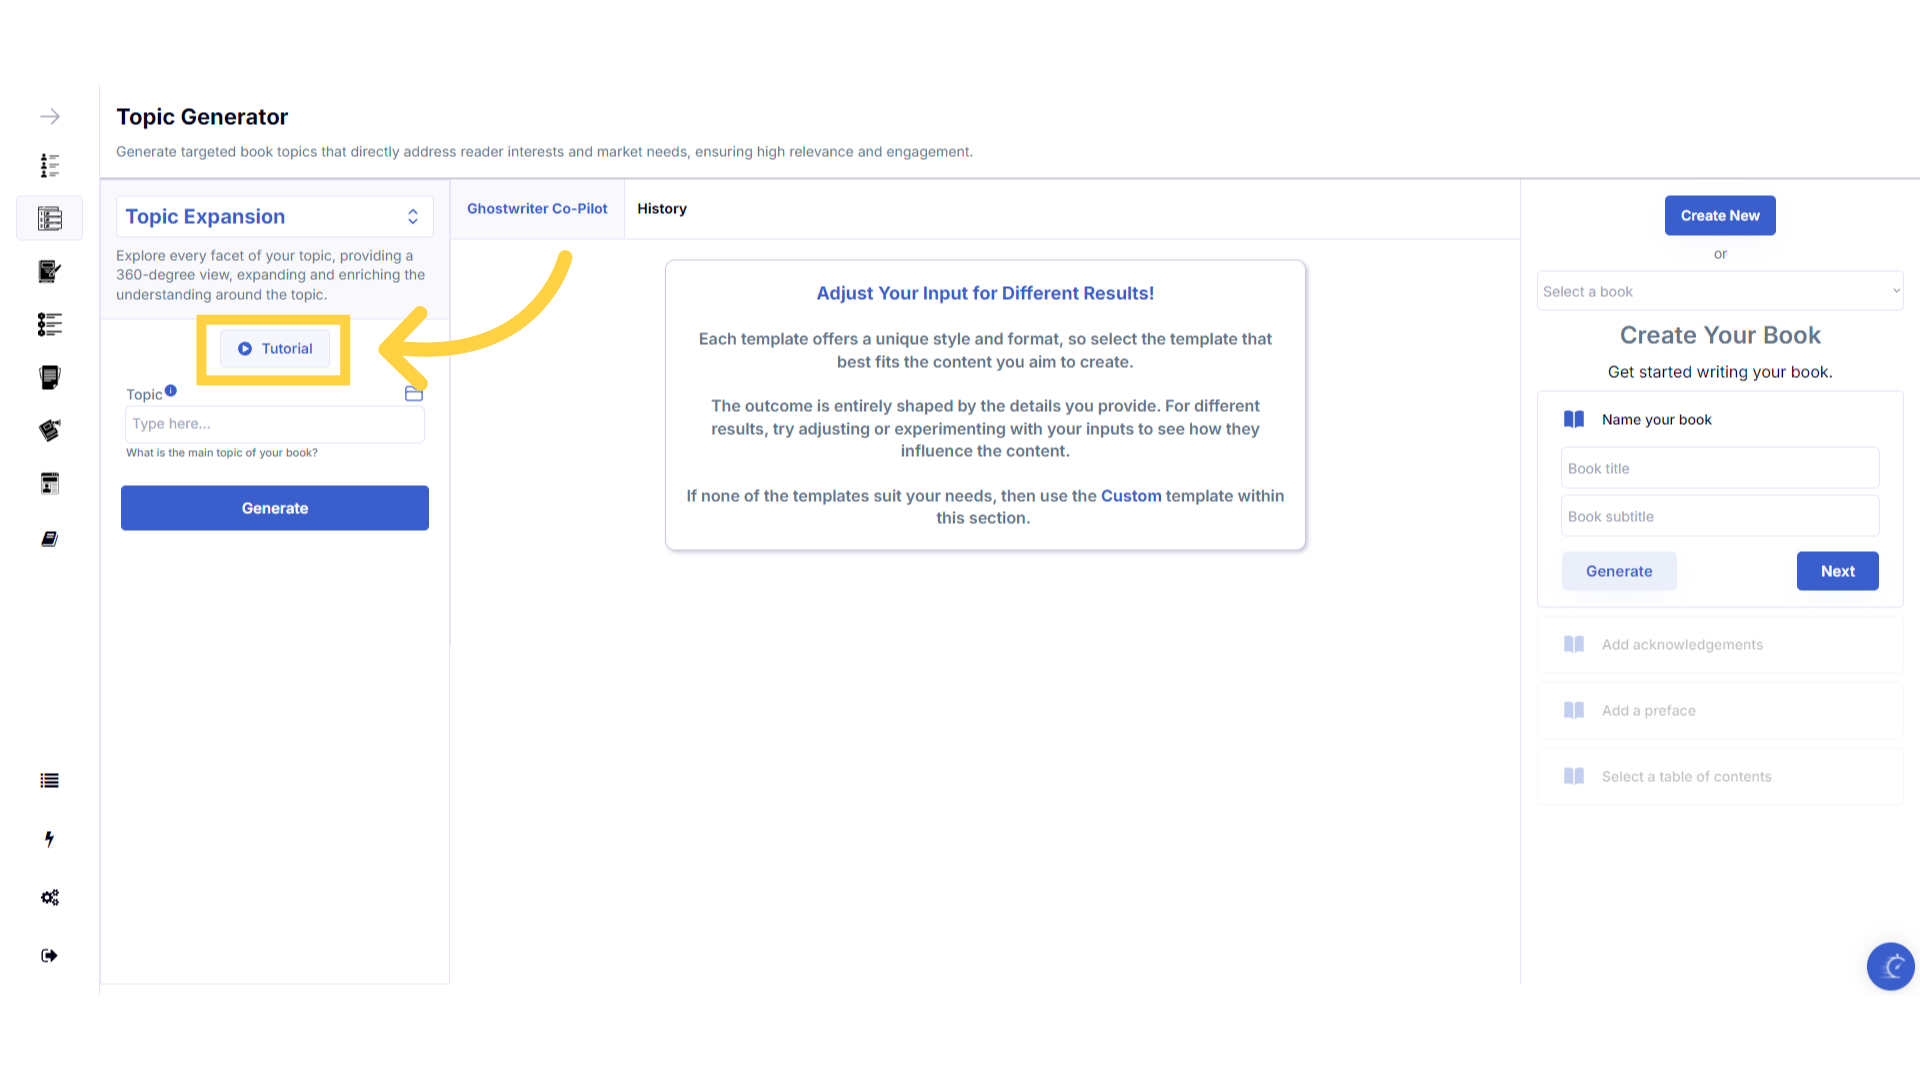
Task: Open the Topic Expansion template dropdown
Action: pyautogui.click(x=274, y=217)
